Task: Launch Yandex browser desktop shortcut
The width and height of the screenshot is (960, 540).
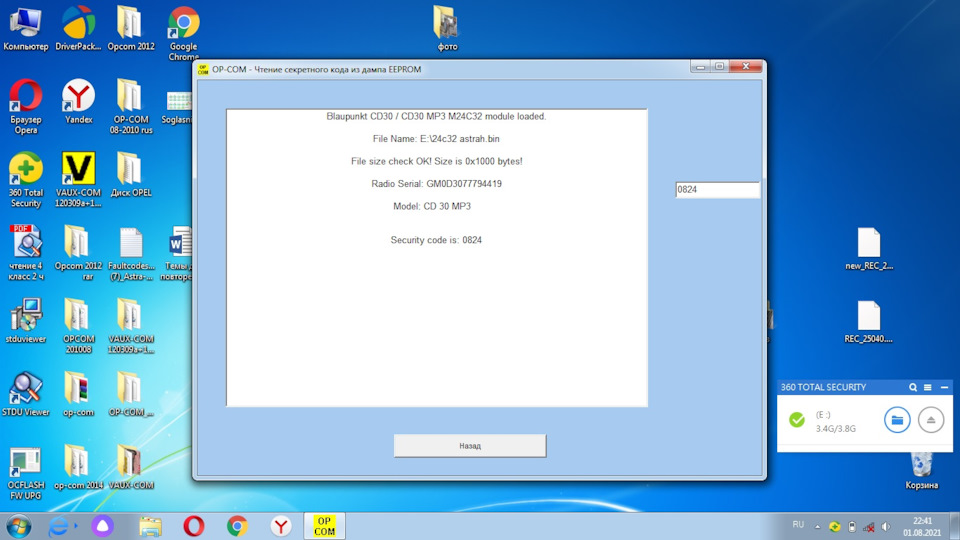Action: click(x=78, y=102)
